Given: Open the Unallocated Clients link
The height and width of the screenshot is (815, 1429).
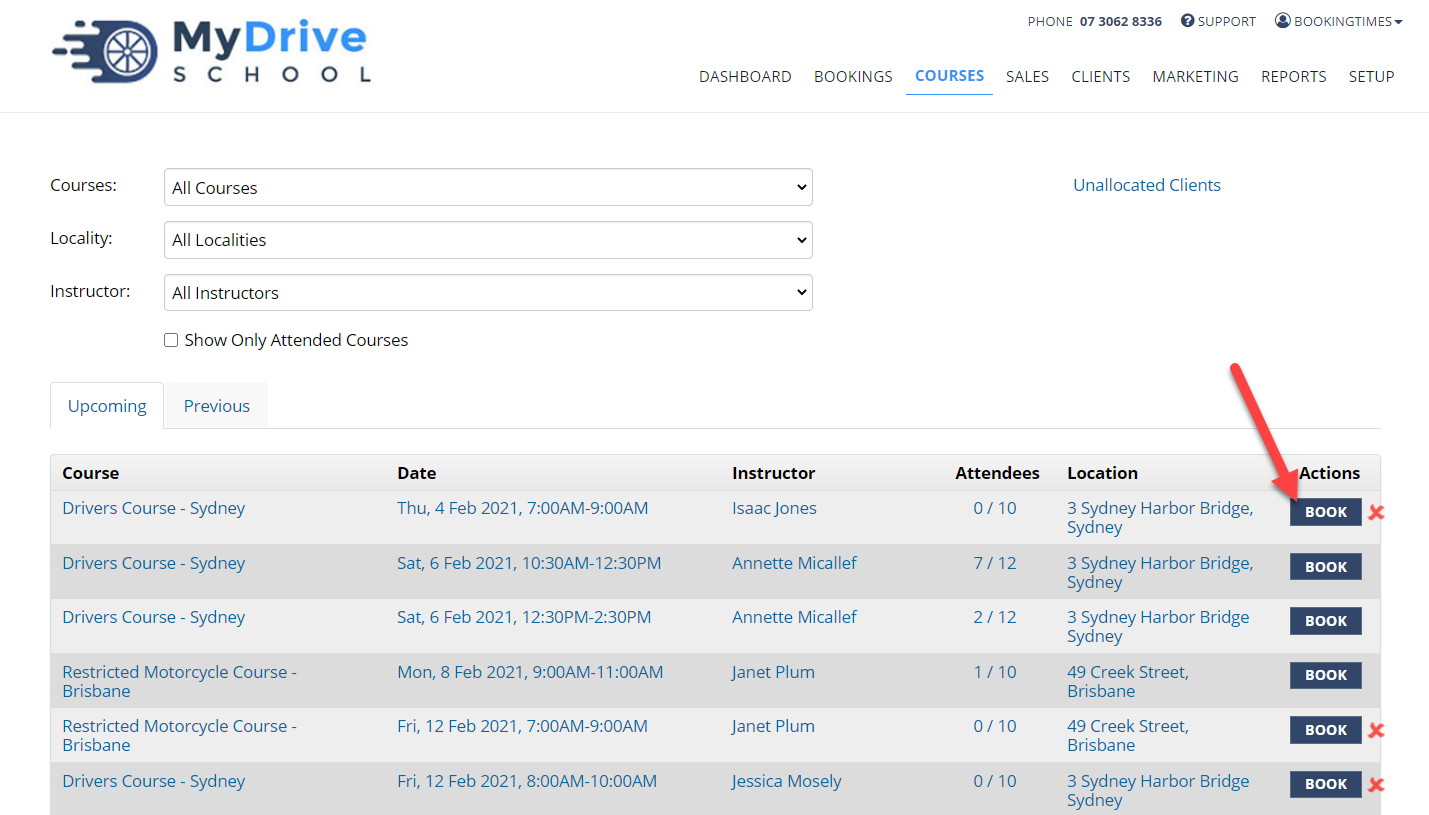Looking at the screenshot, I should coord(1146,185).
